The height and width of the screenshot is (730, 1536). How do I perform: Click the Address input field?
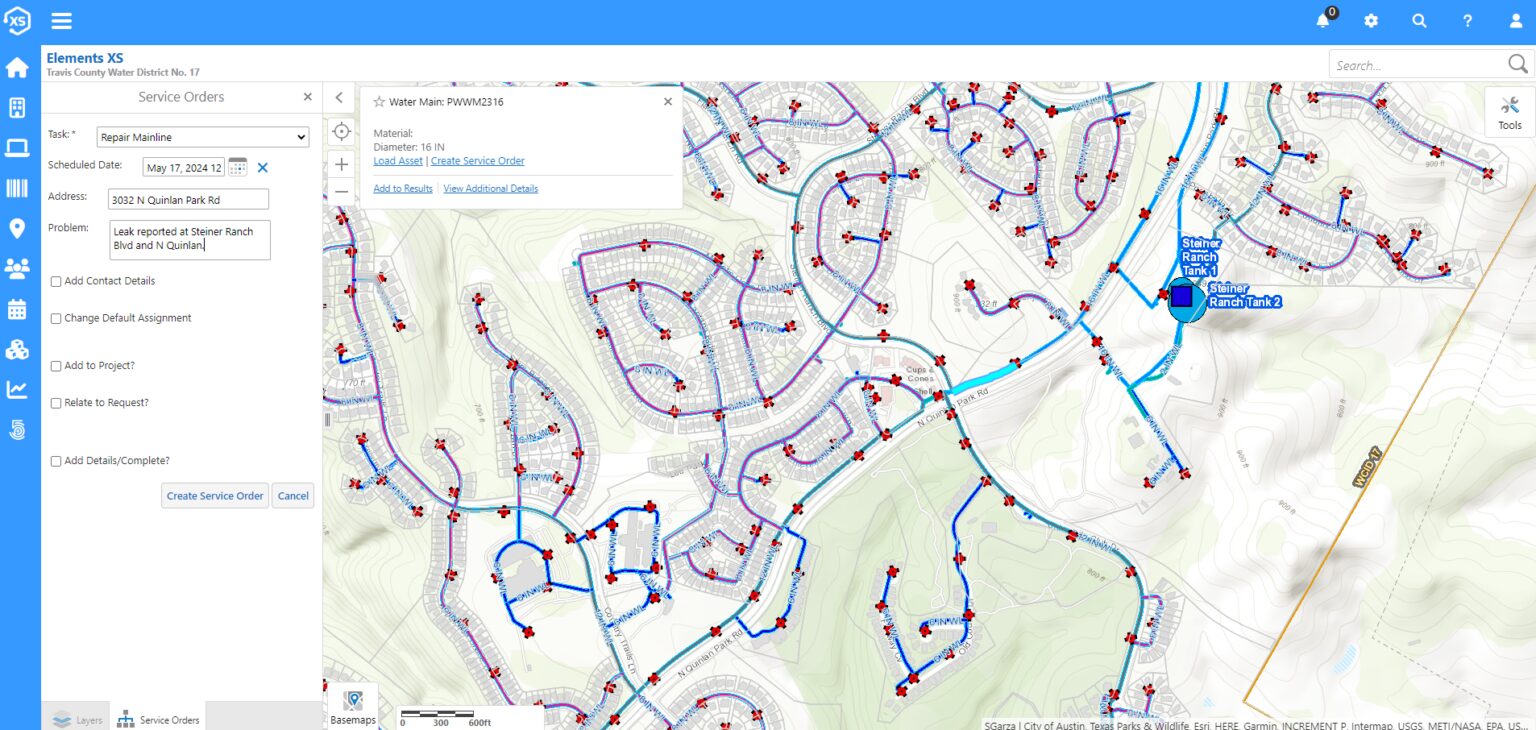click(x=188, y=200)
